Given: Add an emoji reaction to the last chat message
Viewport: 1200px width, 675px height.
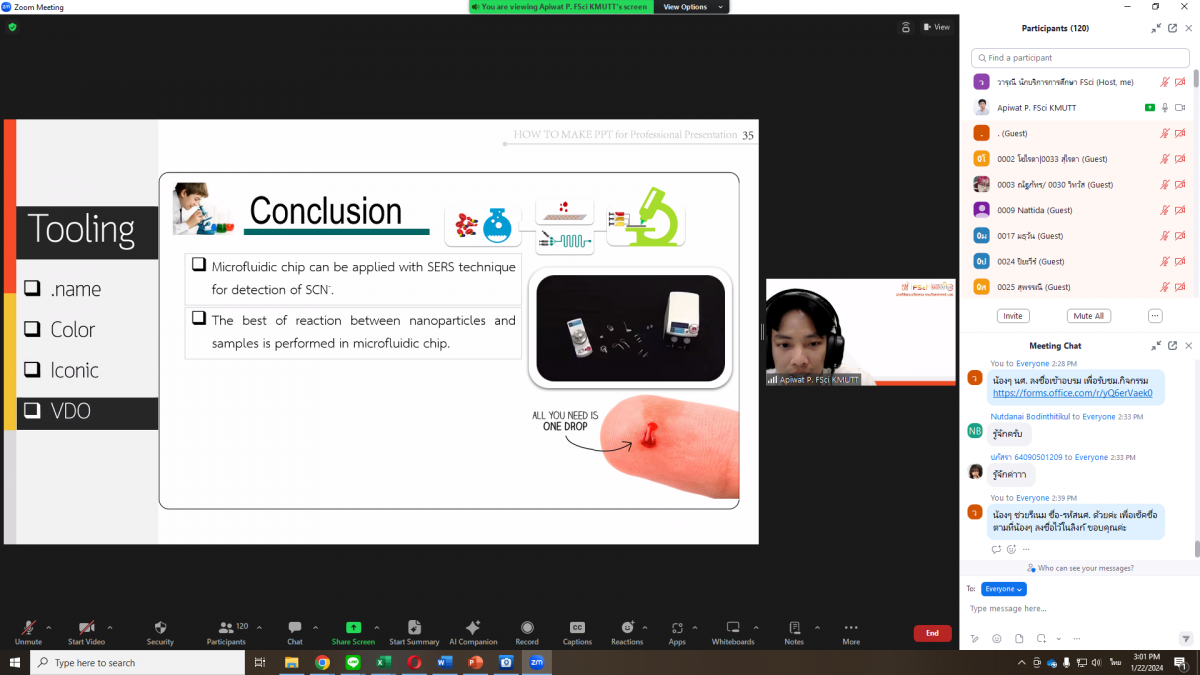Looking at the screenshot, I should click(x=1012, y=549).
